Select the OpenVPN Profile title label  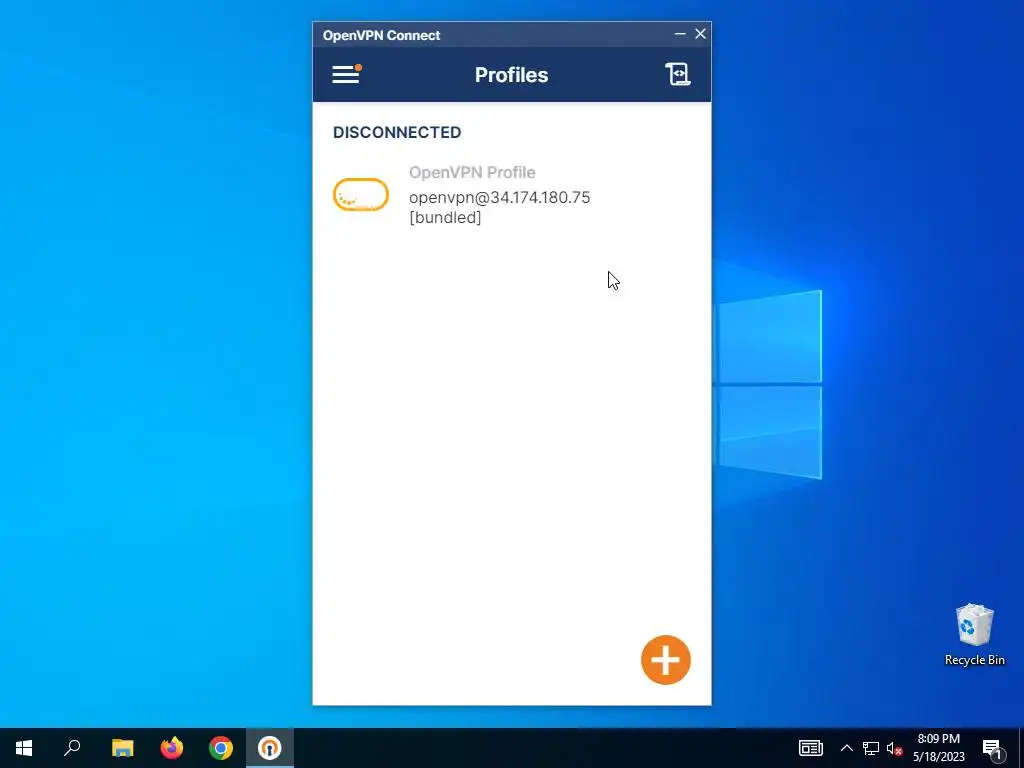tap(472, 172)
